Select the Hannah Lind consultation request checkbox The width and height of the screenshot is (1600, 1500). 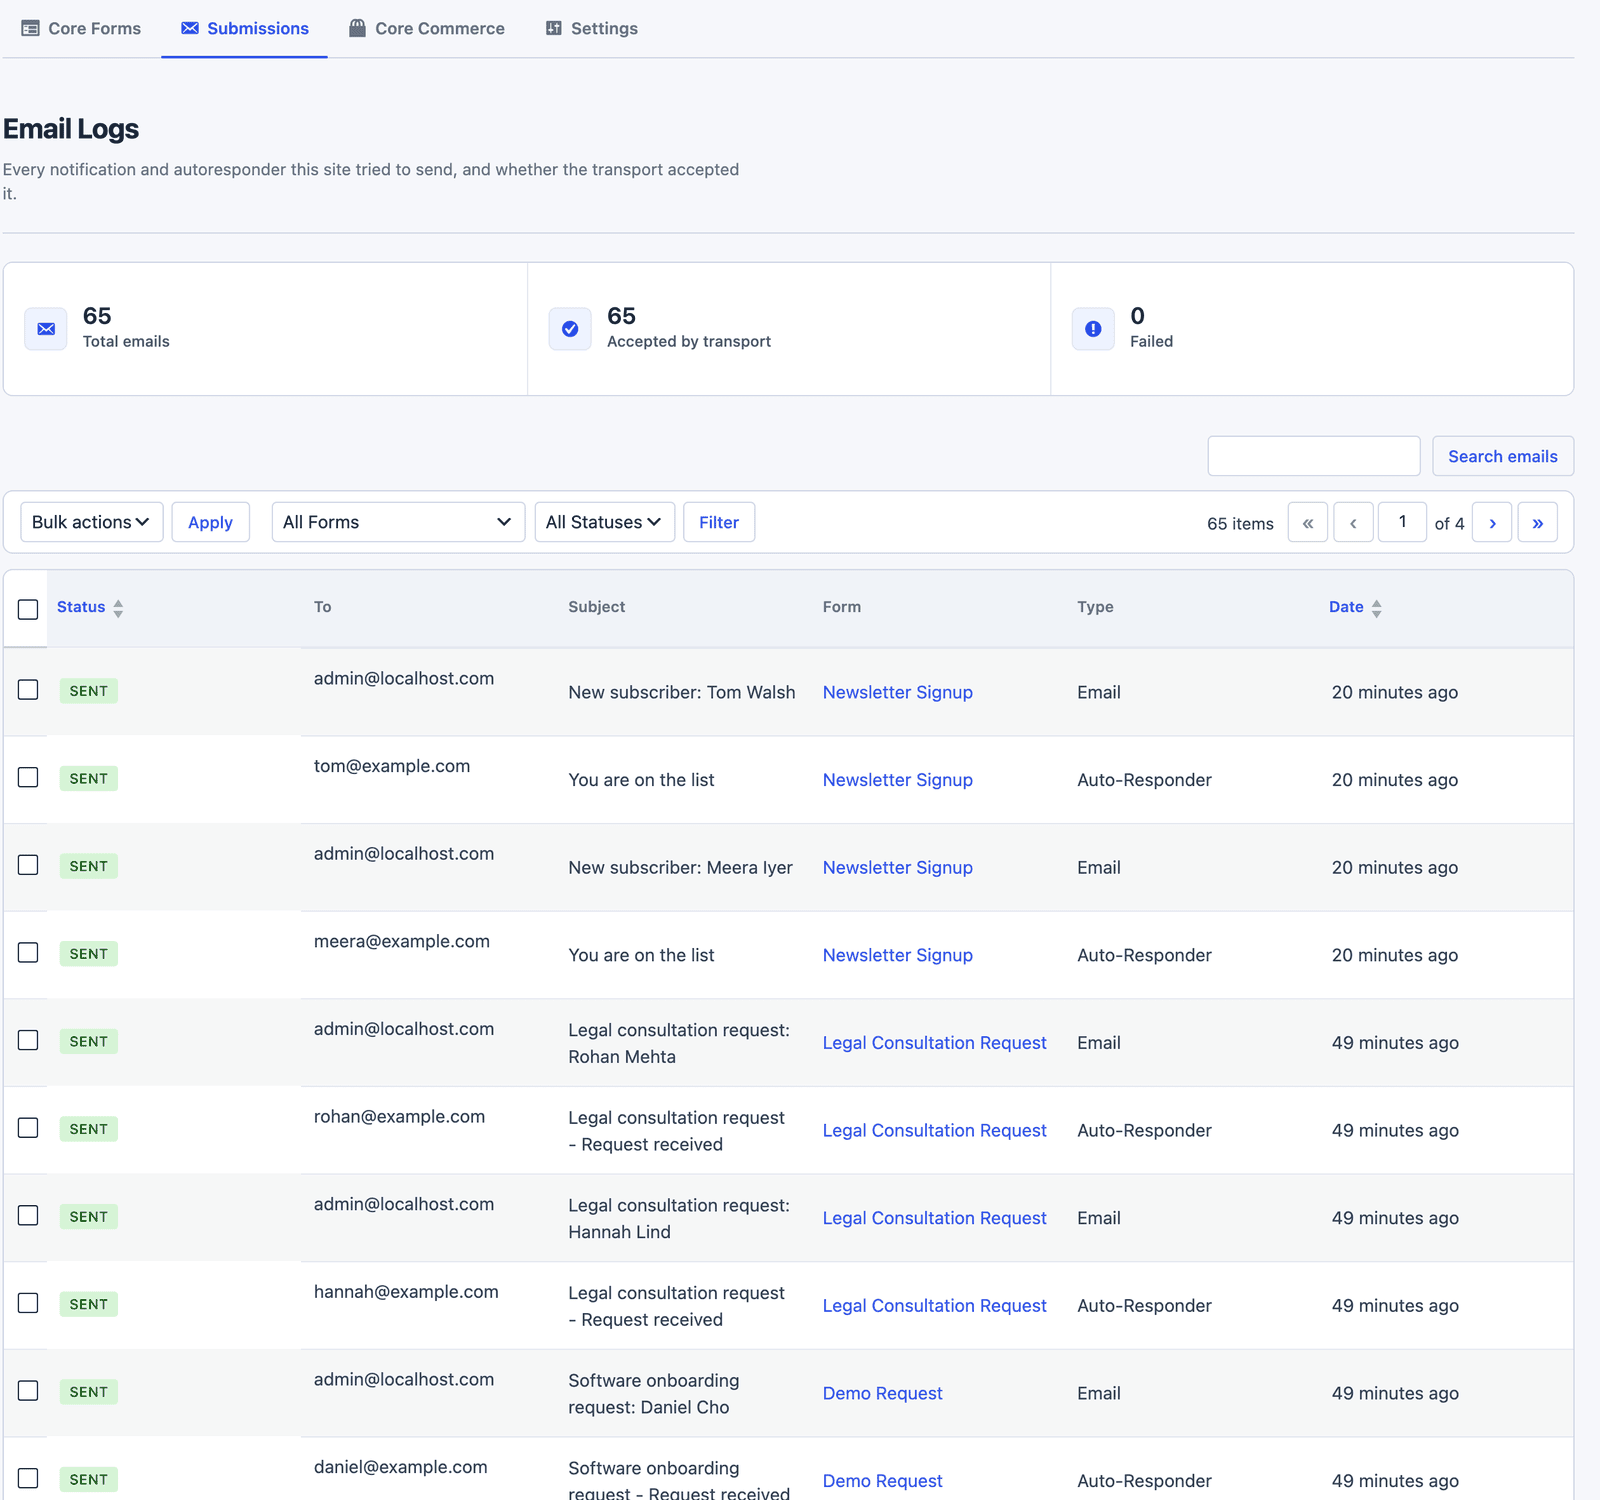tap(28, 1215)
